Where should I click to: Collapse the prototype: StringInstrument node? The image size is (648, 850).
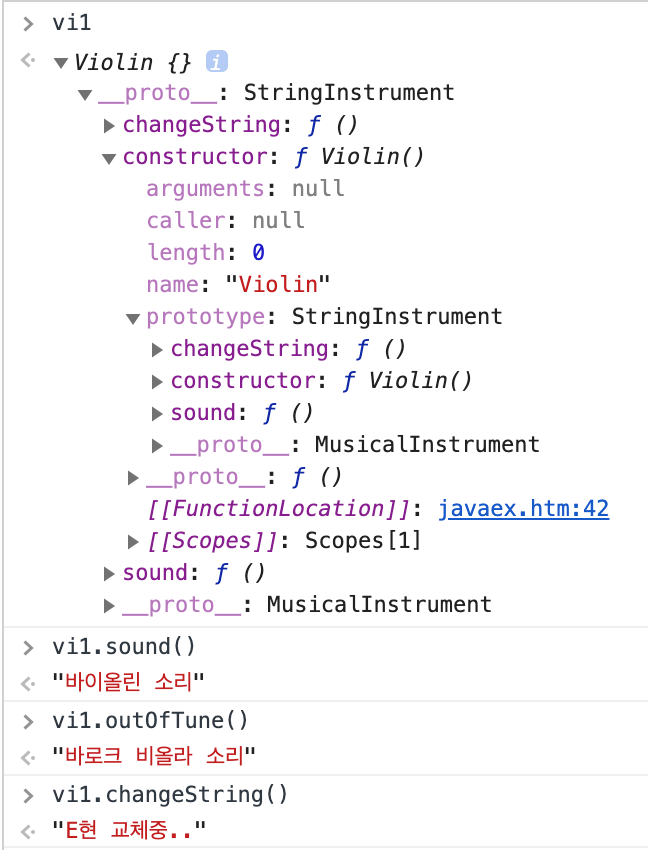point(133,318)
